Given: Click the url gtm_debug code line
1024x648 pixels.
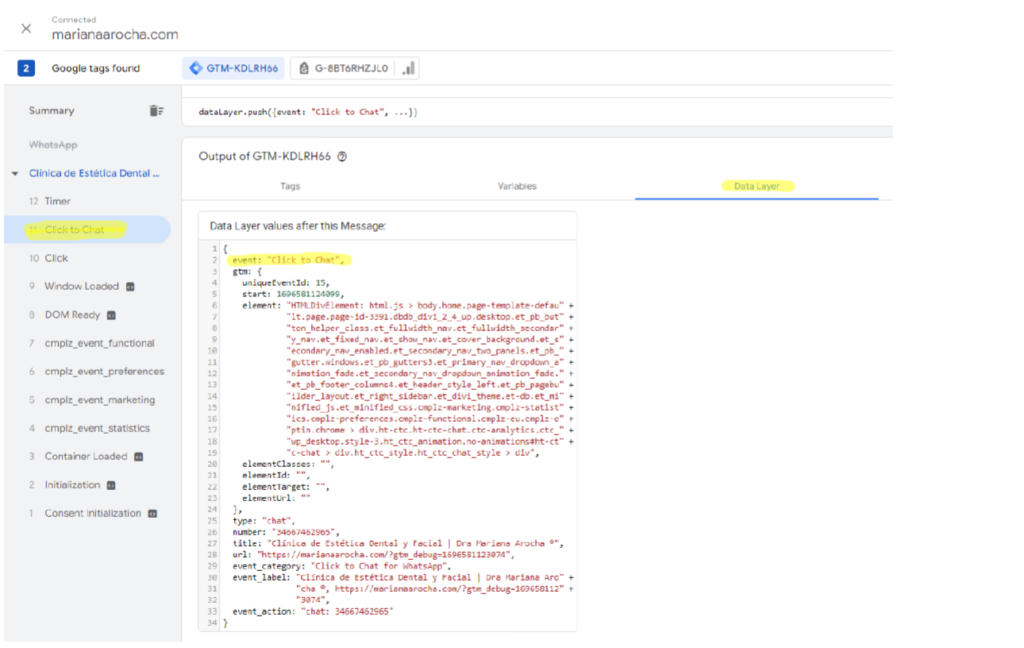Looking at the screenshot, I should (374, 555).
